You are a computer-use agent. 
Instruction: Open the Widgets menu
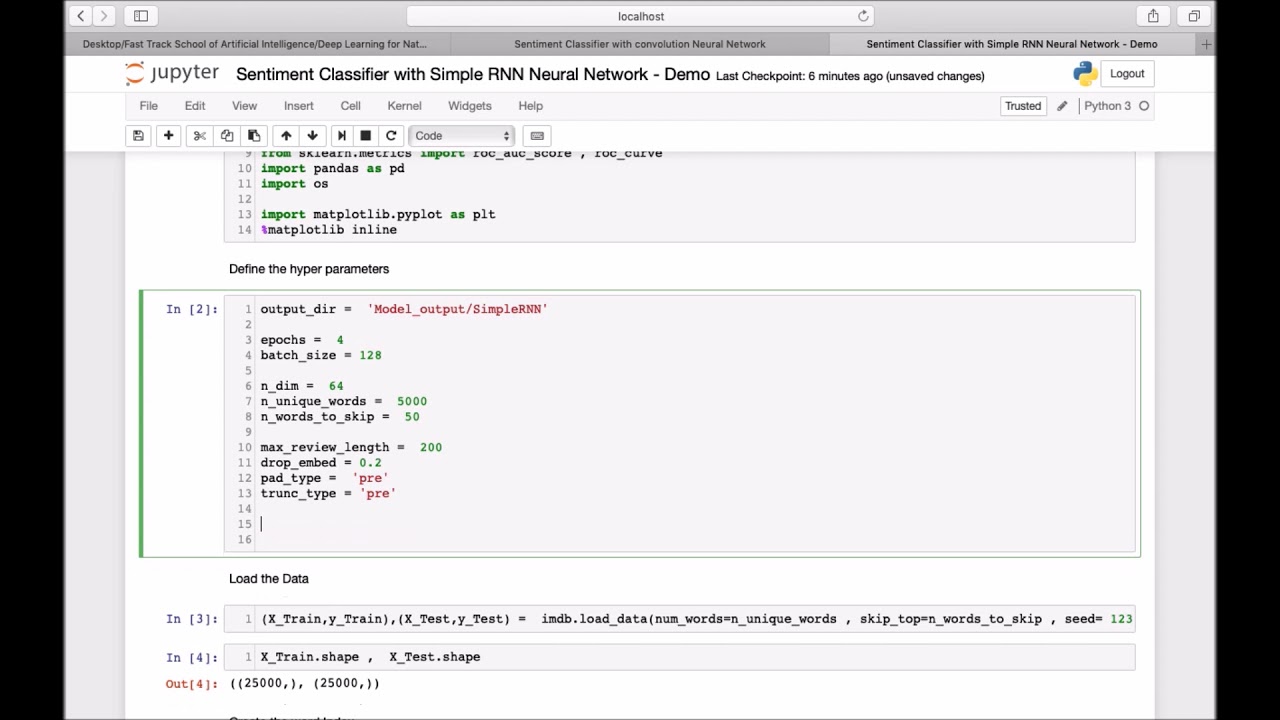[x=469, y=106]
